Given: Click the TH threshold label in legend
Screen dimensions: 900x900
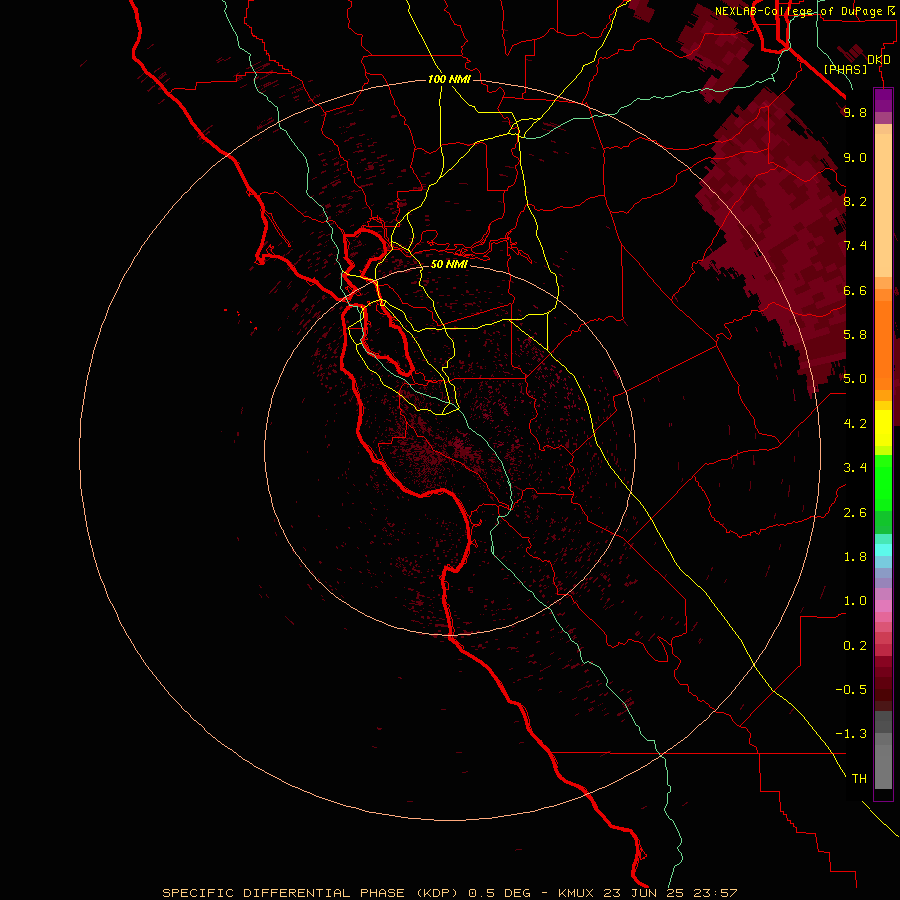Looking at the screenshot, I should (x=859, y=779).
